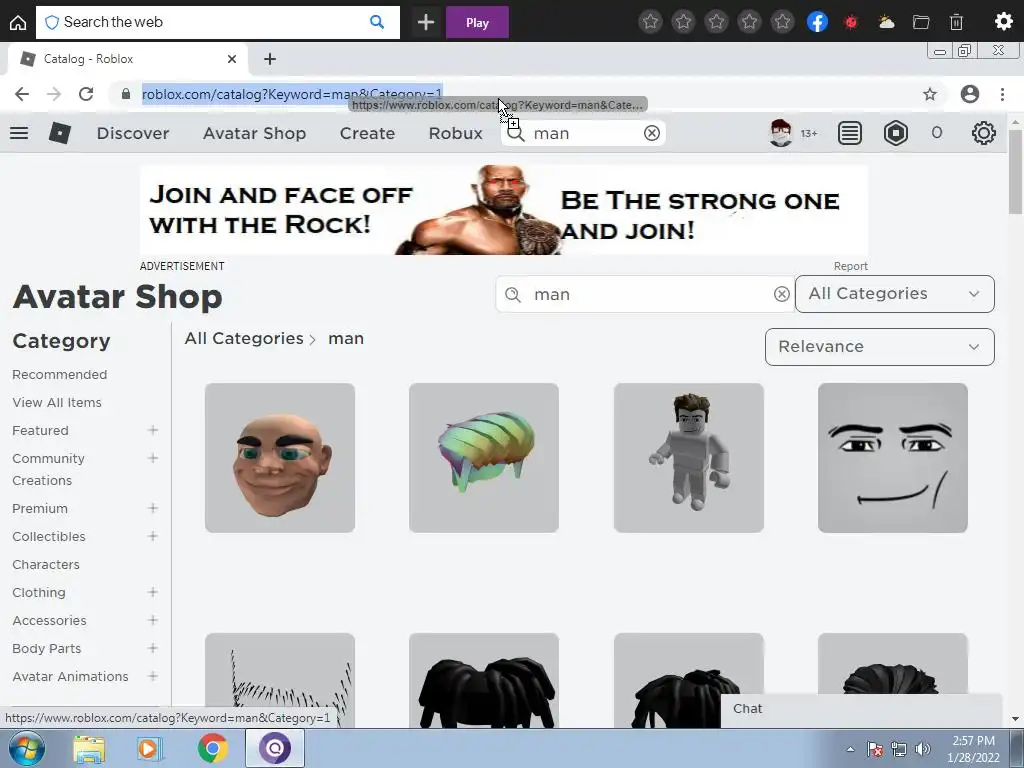Click the trash bin icon in top toolbar

point(956,22)
